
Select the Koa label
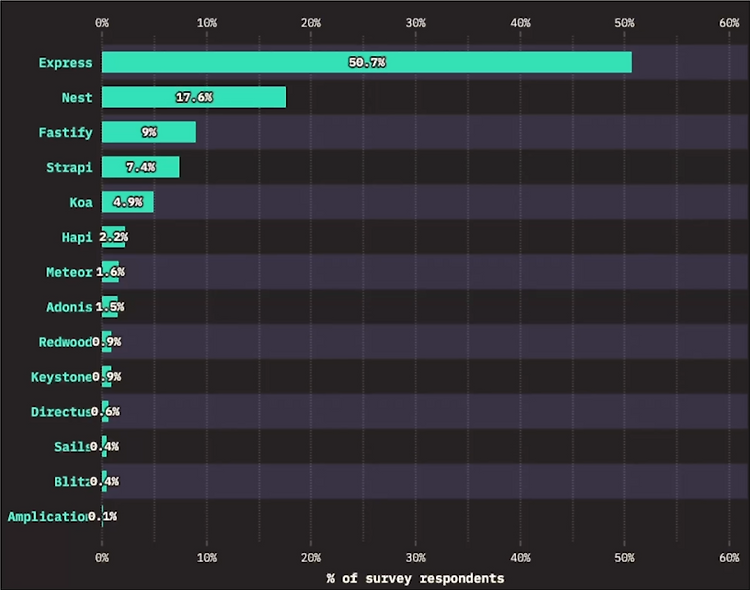point(81,202)
